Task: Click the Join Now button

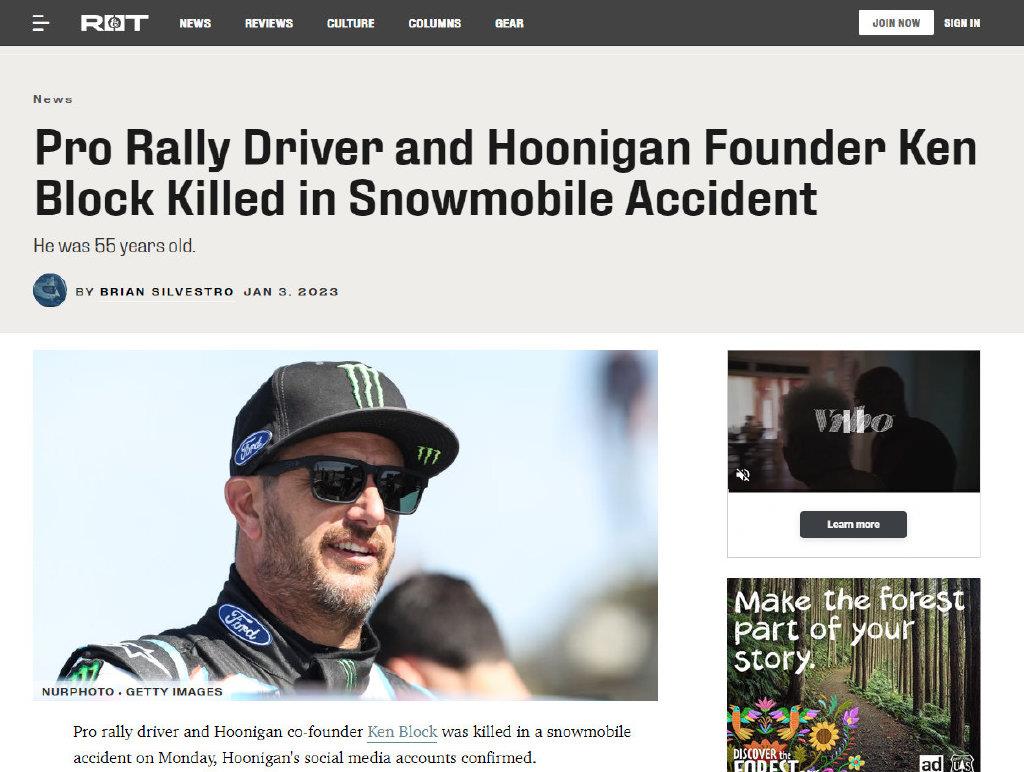Action: [896, 23]
